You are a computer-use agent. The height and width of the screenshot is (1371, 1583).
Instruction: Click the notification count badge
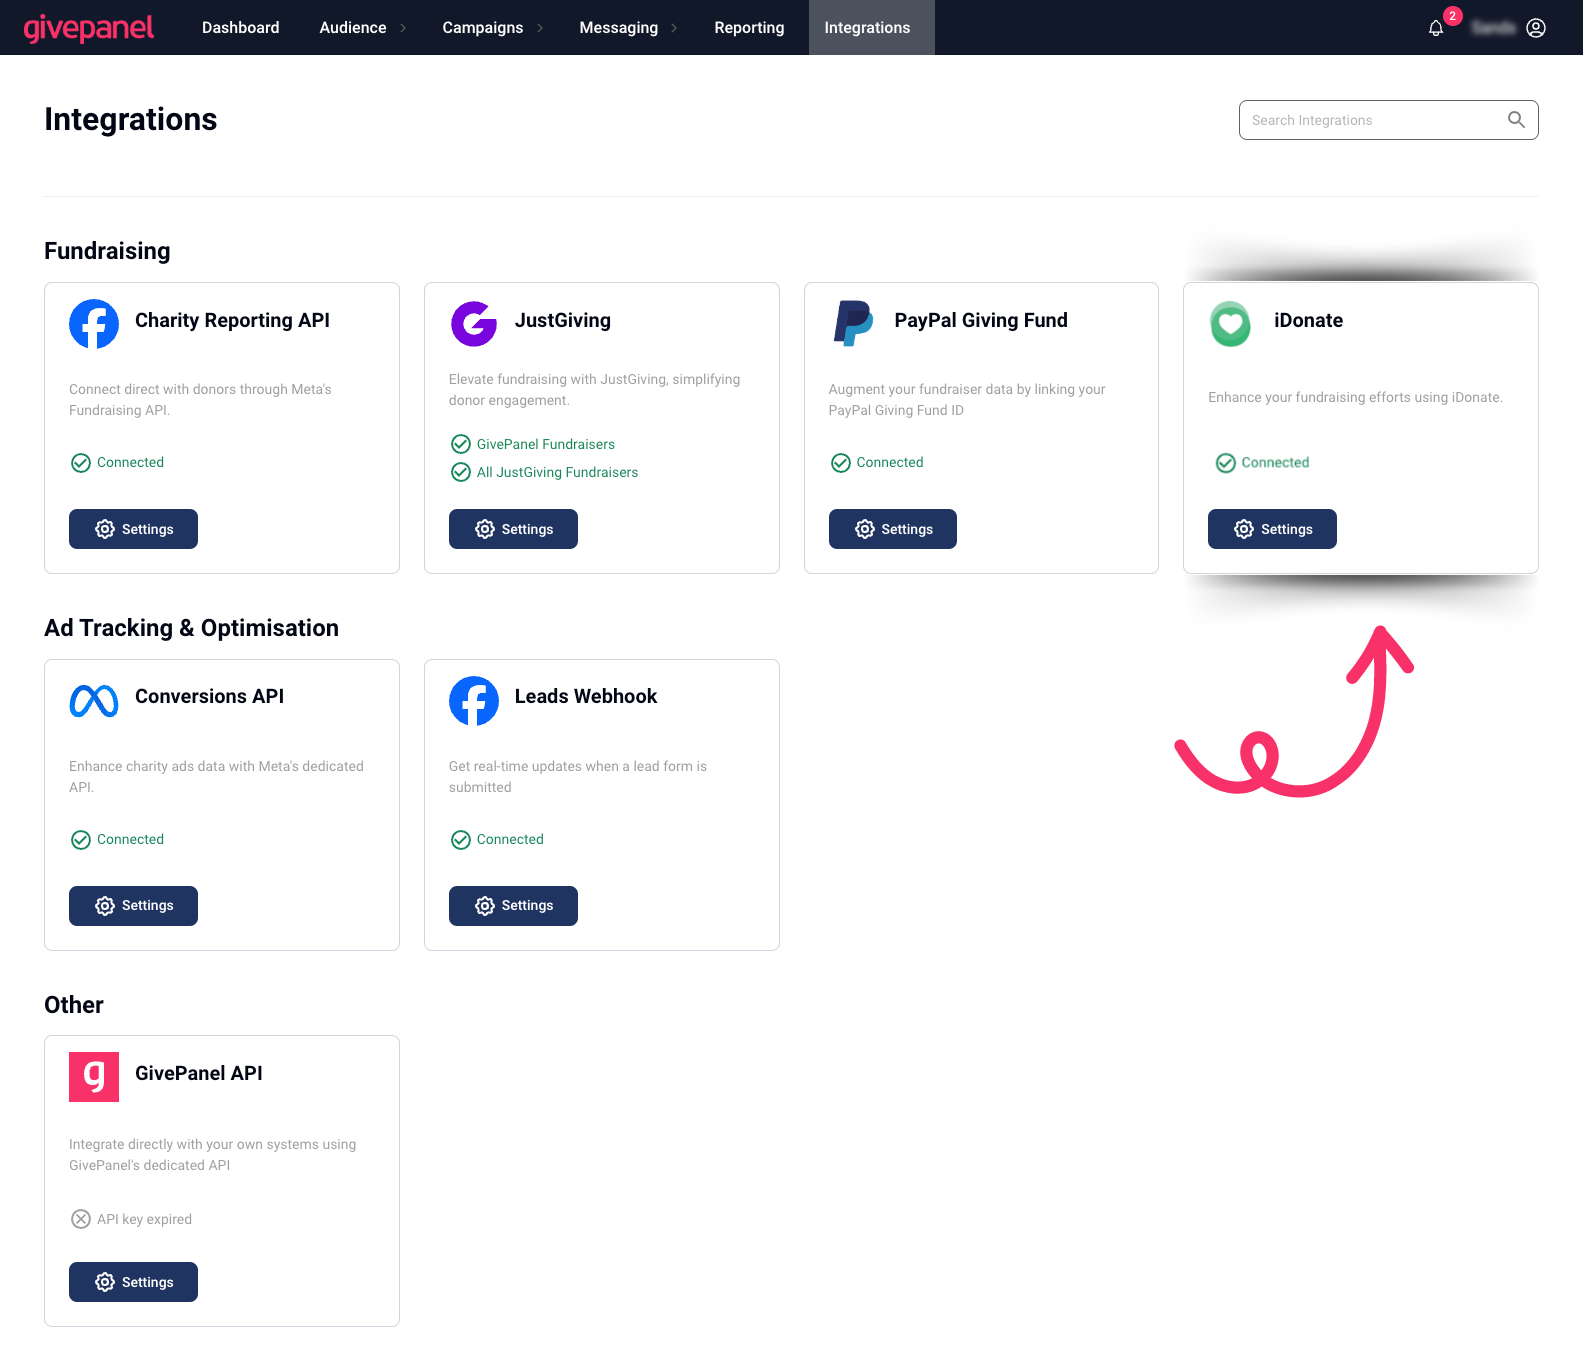(x=1453, y=16)
